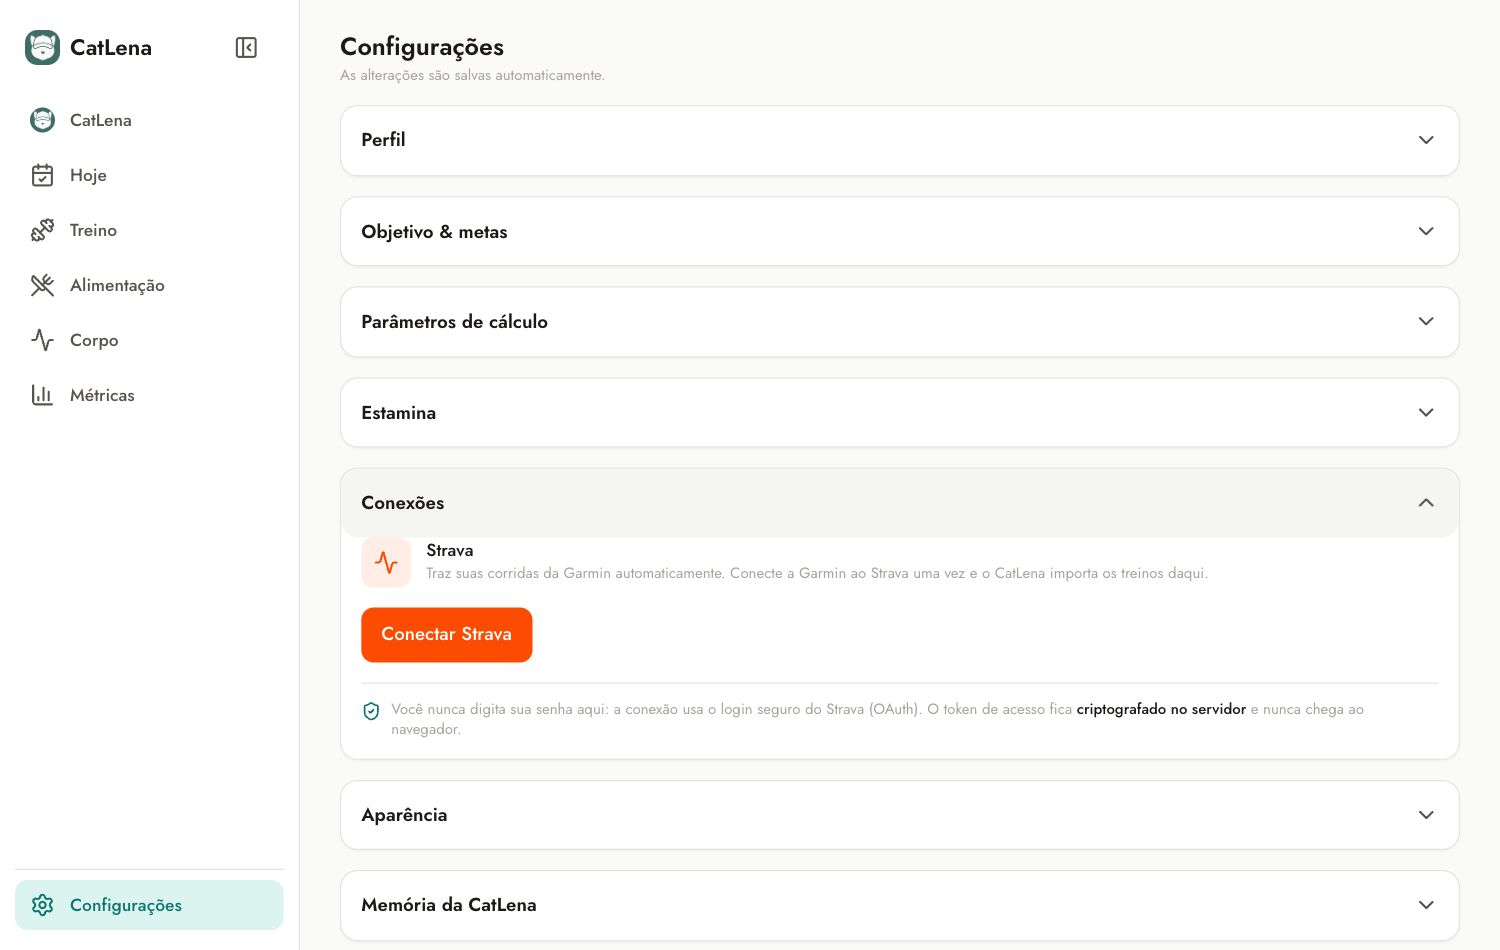
Task: Click the calendar icon for Hoje
Action: [x=42, y=175]
